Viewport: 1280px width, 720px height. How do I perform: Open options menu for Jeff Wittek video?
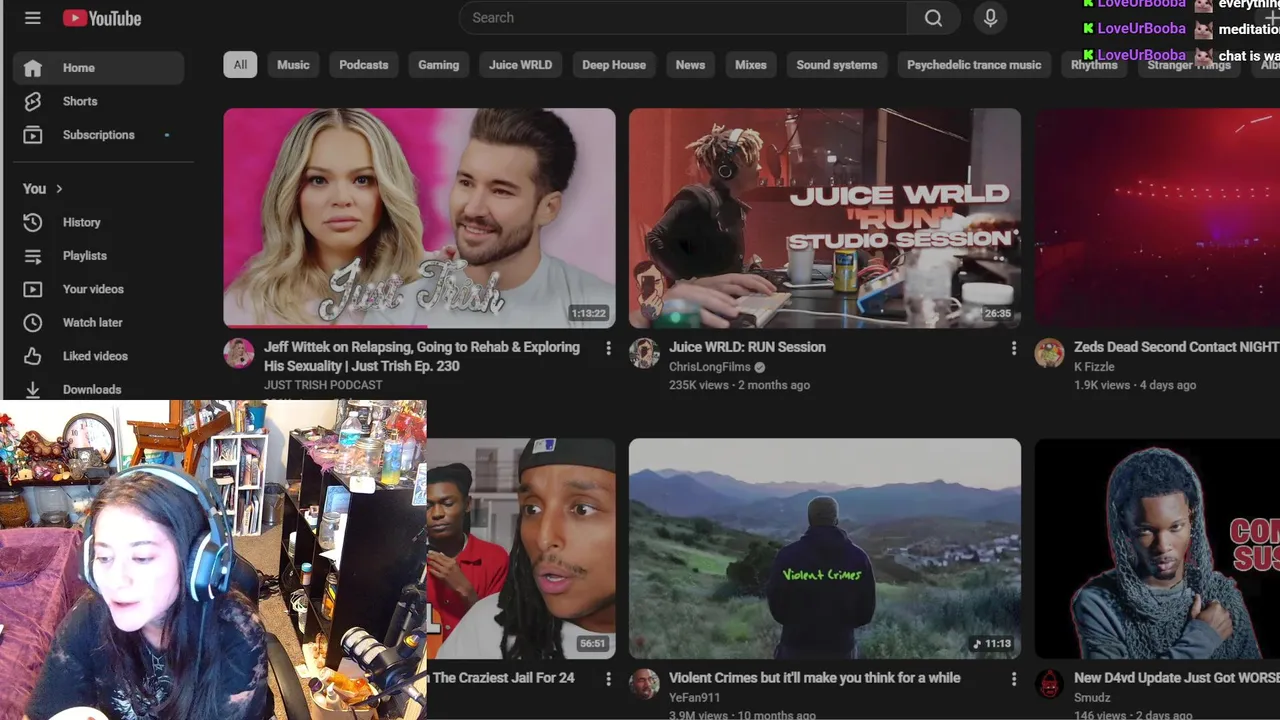[x=608, y=348]
